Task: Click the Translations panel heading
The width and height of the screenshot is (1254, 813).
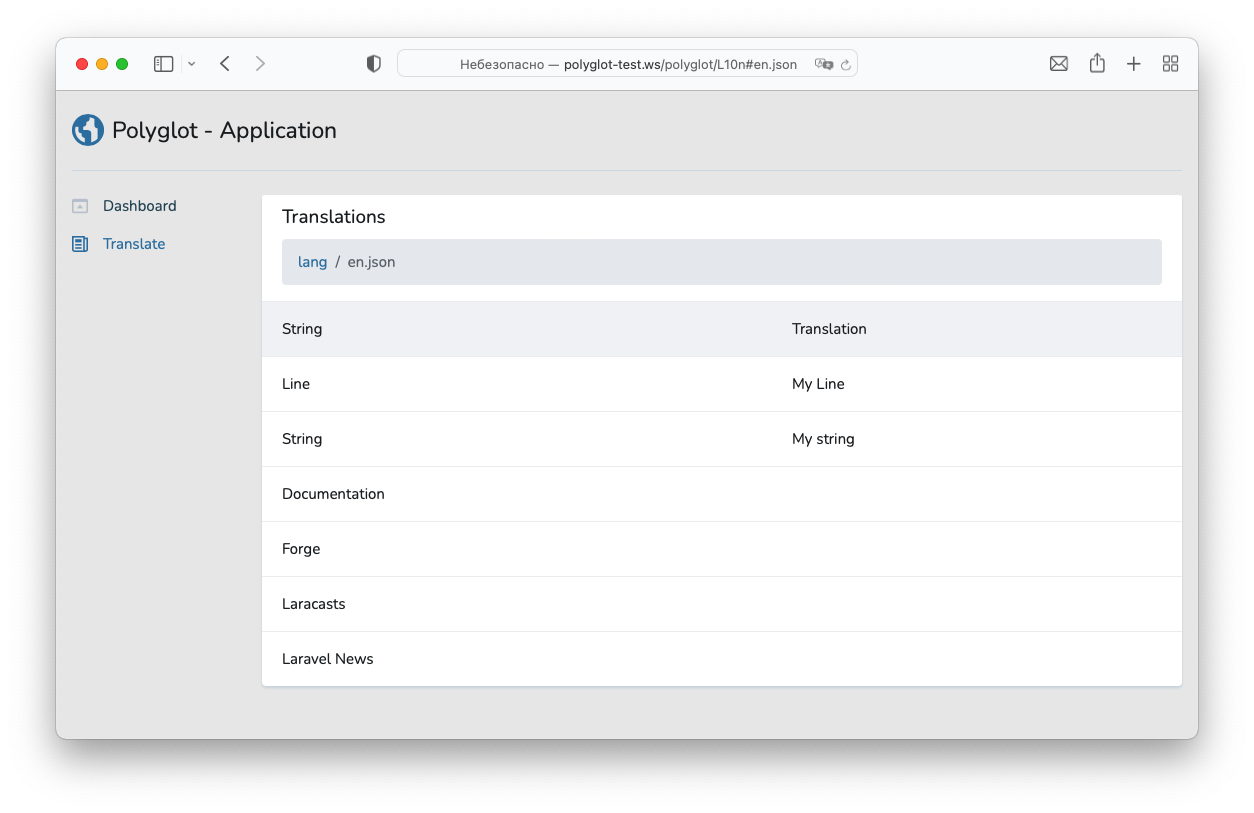Action: (x=334, y=217)
